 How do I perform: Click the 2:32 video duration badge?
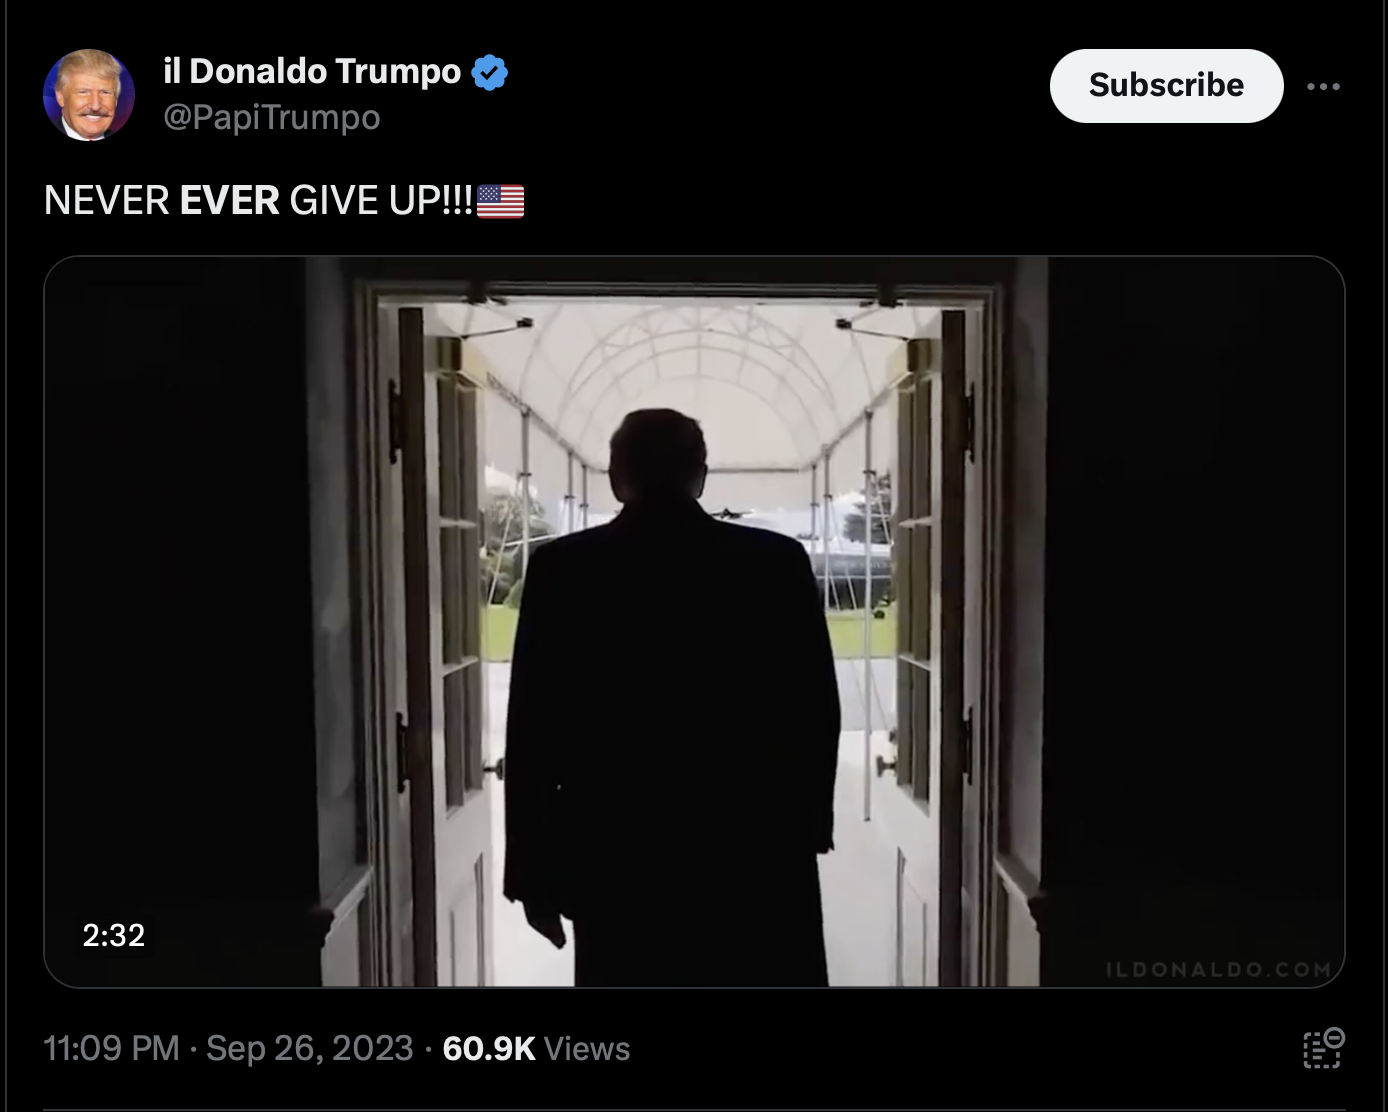tap(114, 935)
